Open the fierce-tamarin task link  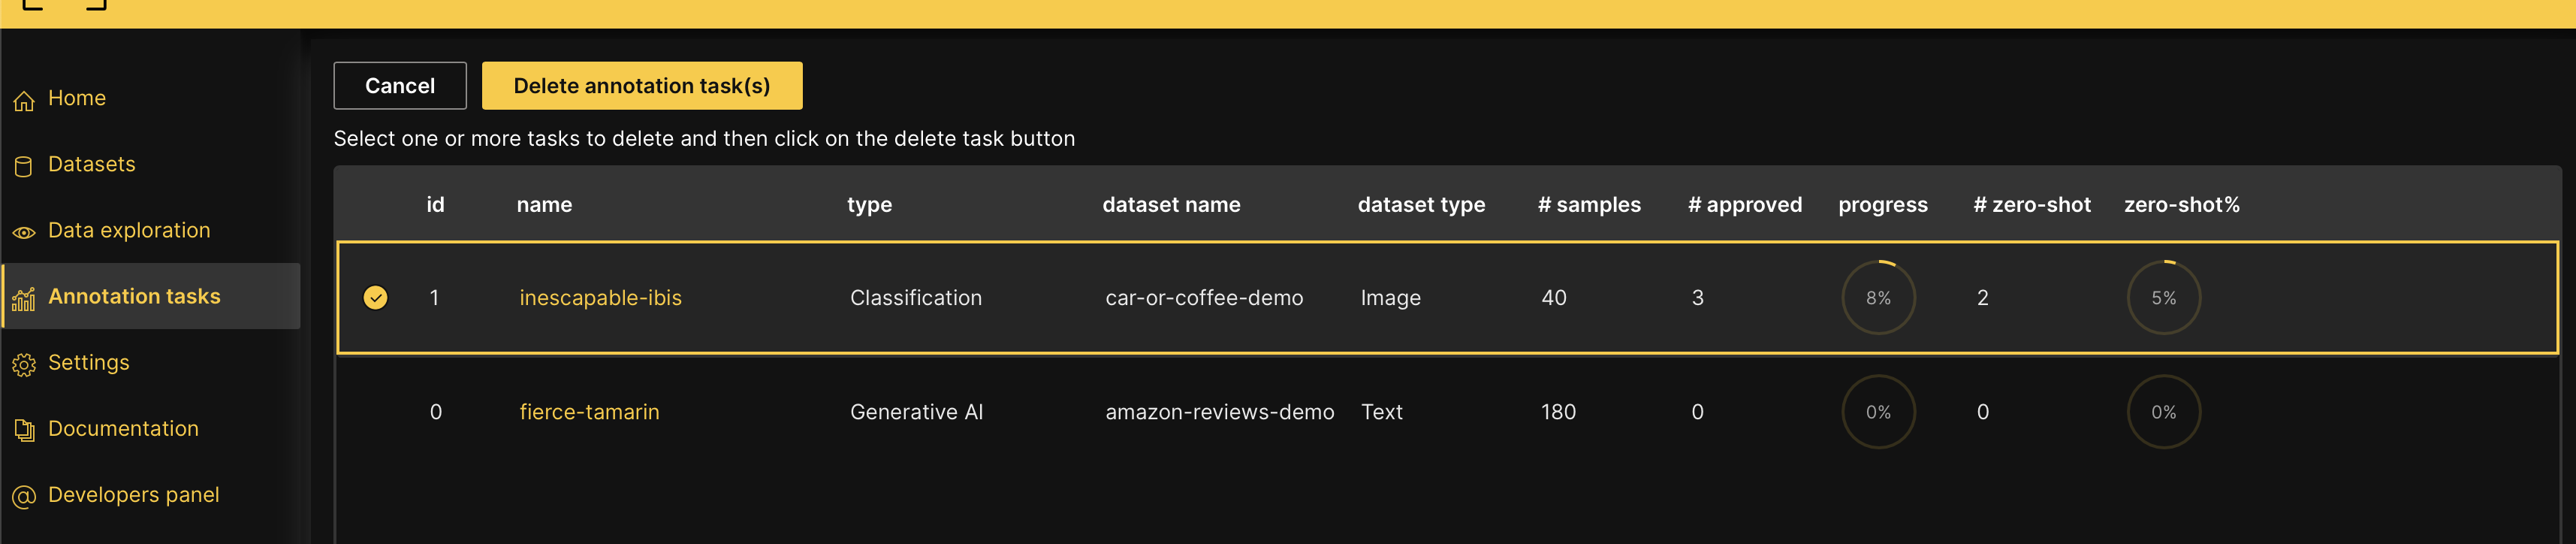tap(589, 412)
